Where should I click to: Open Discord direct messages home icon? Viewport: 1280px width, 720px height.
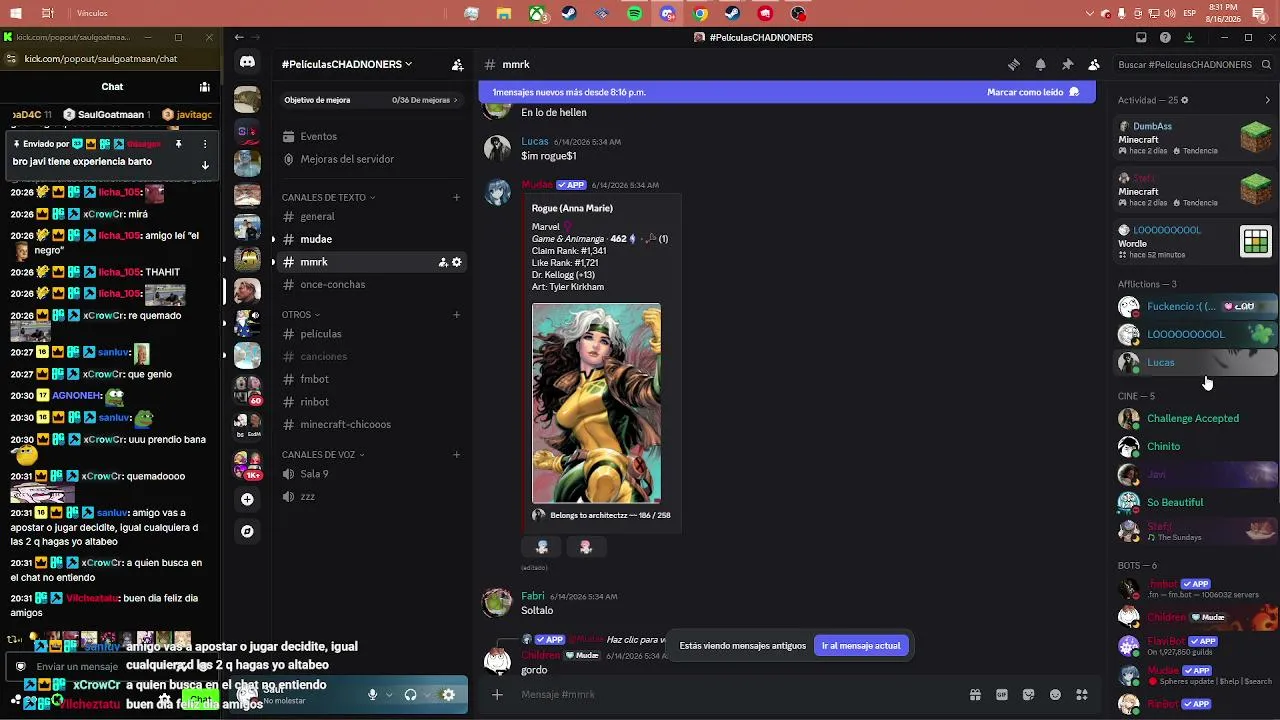point(247,62)
